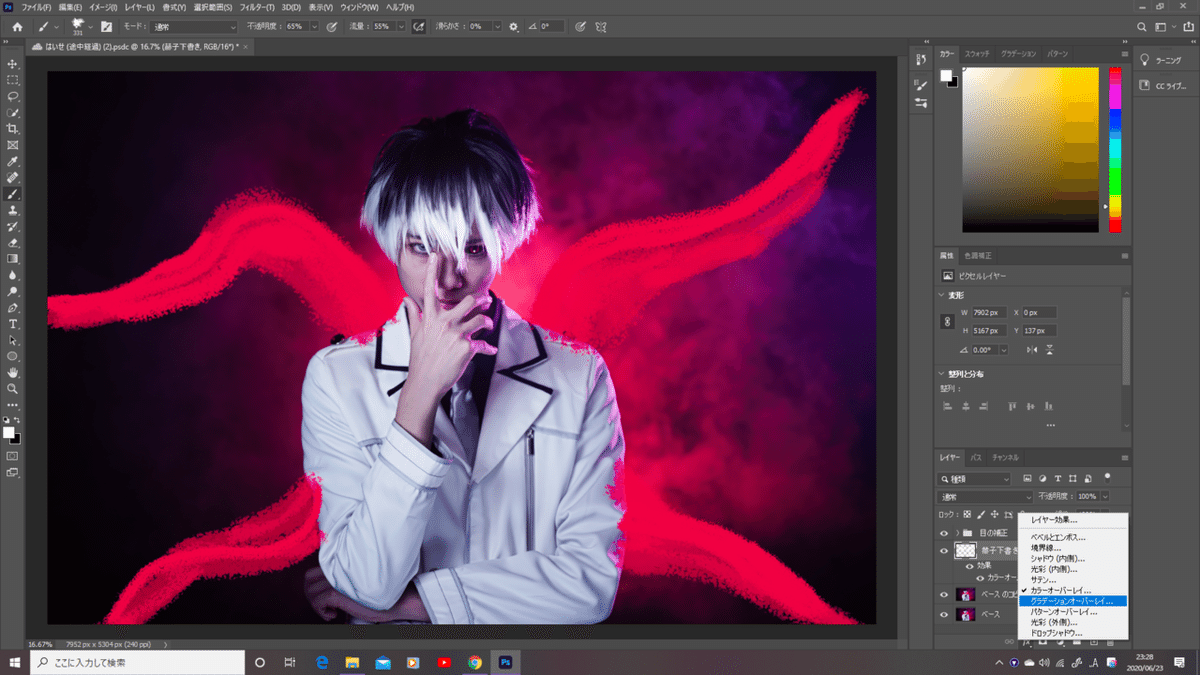Click the hue slider strip in Color panel
Viewport: 1200px width, 675px height.
pyautogui.click(x=1115, y=150)
